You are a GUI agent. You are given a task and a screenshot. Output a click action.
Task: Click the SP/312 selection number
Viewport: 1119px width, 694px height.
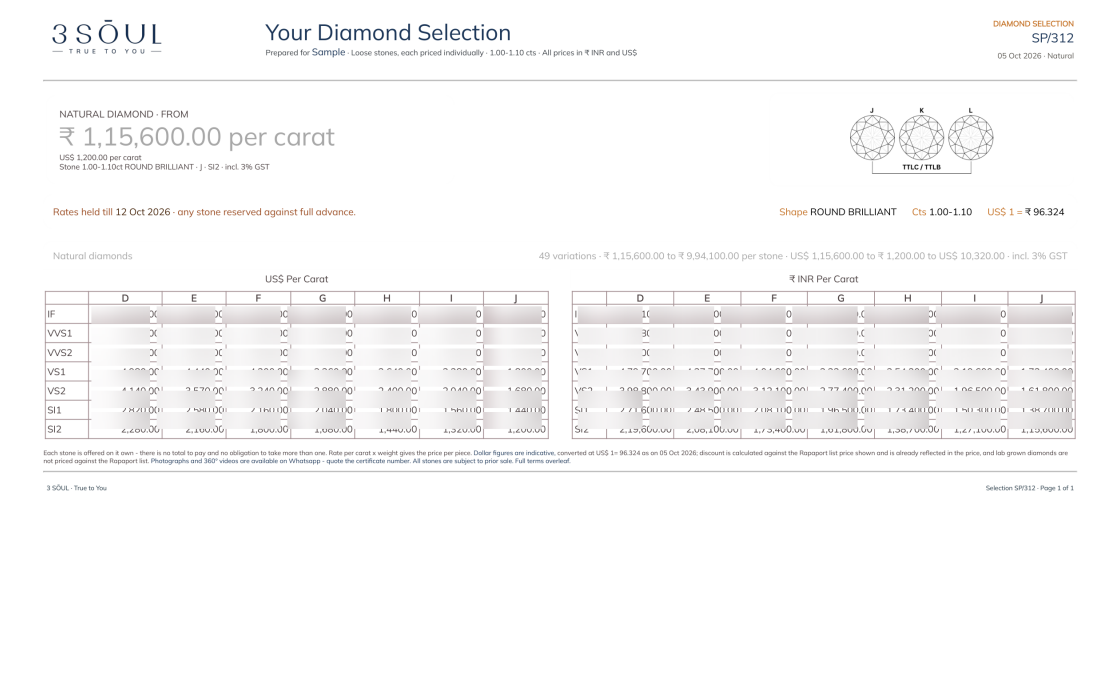point(1052,38)
